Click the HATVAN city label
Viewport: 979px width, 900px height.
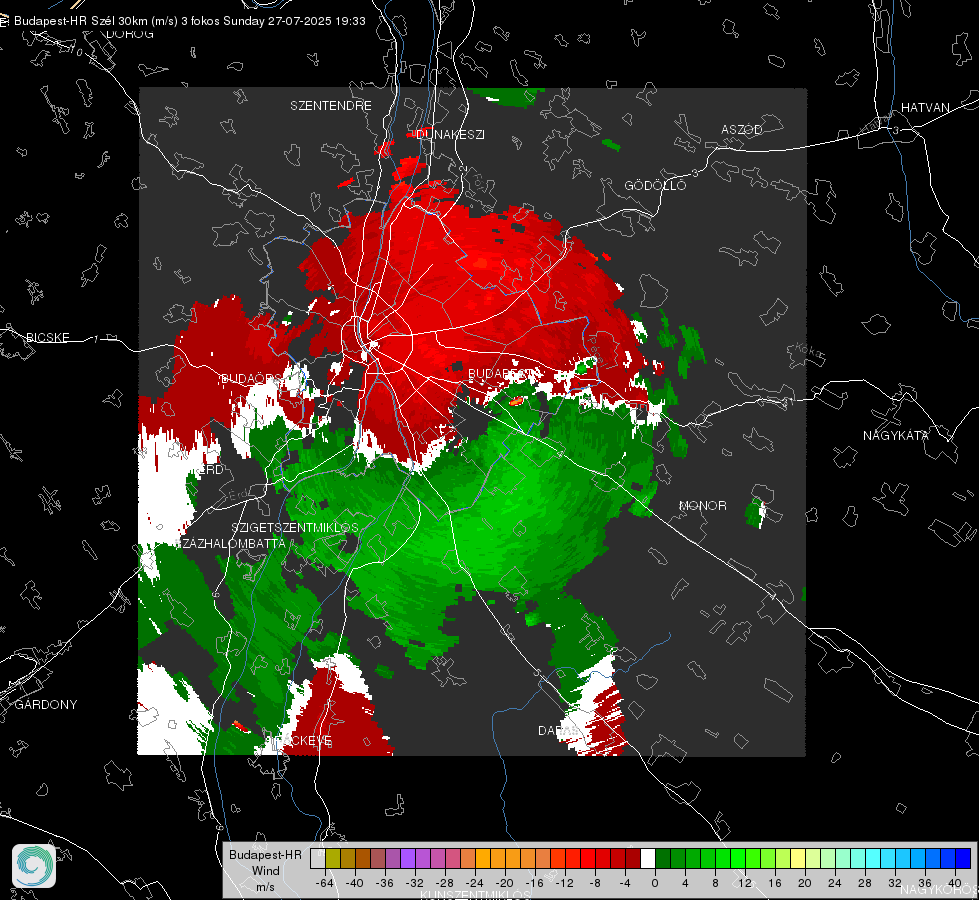click(925, 107)
